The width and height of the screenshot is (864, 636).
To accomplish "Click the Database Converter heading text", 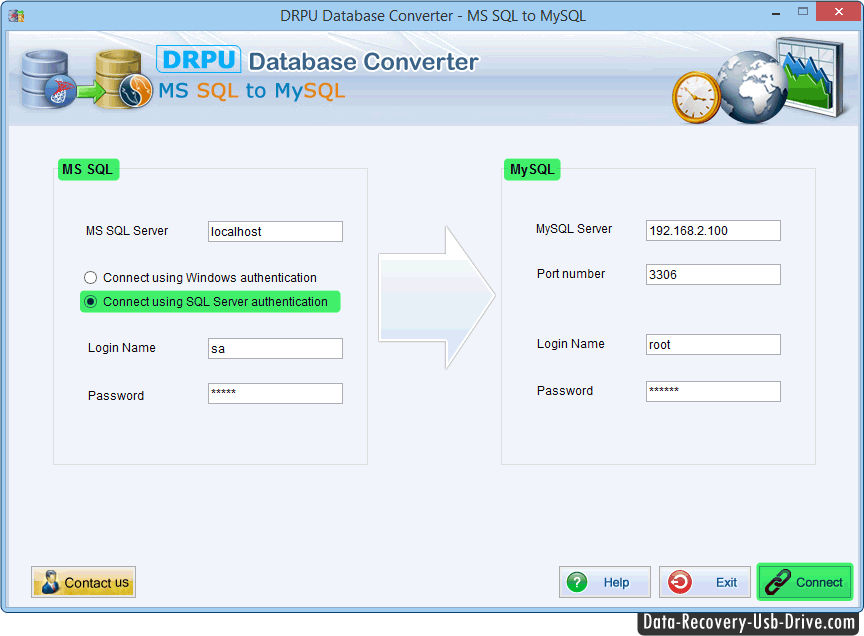I will point(363,62).
